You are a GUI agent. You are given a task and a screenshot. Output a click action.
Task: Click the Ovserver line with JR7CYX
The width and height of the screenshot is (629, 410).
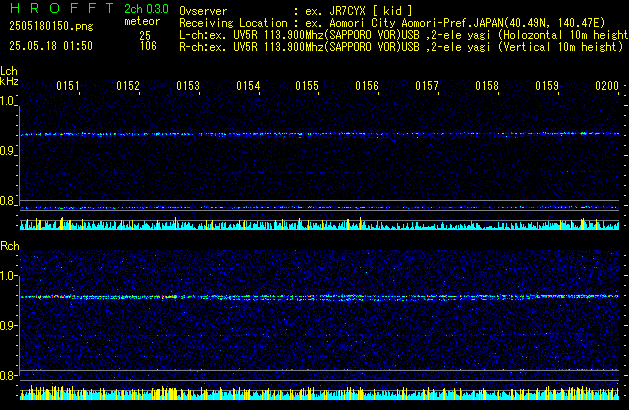(x=296, y=11)
